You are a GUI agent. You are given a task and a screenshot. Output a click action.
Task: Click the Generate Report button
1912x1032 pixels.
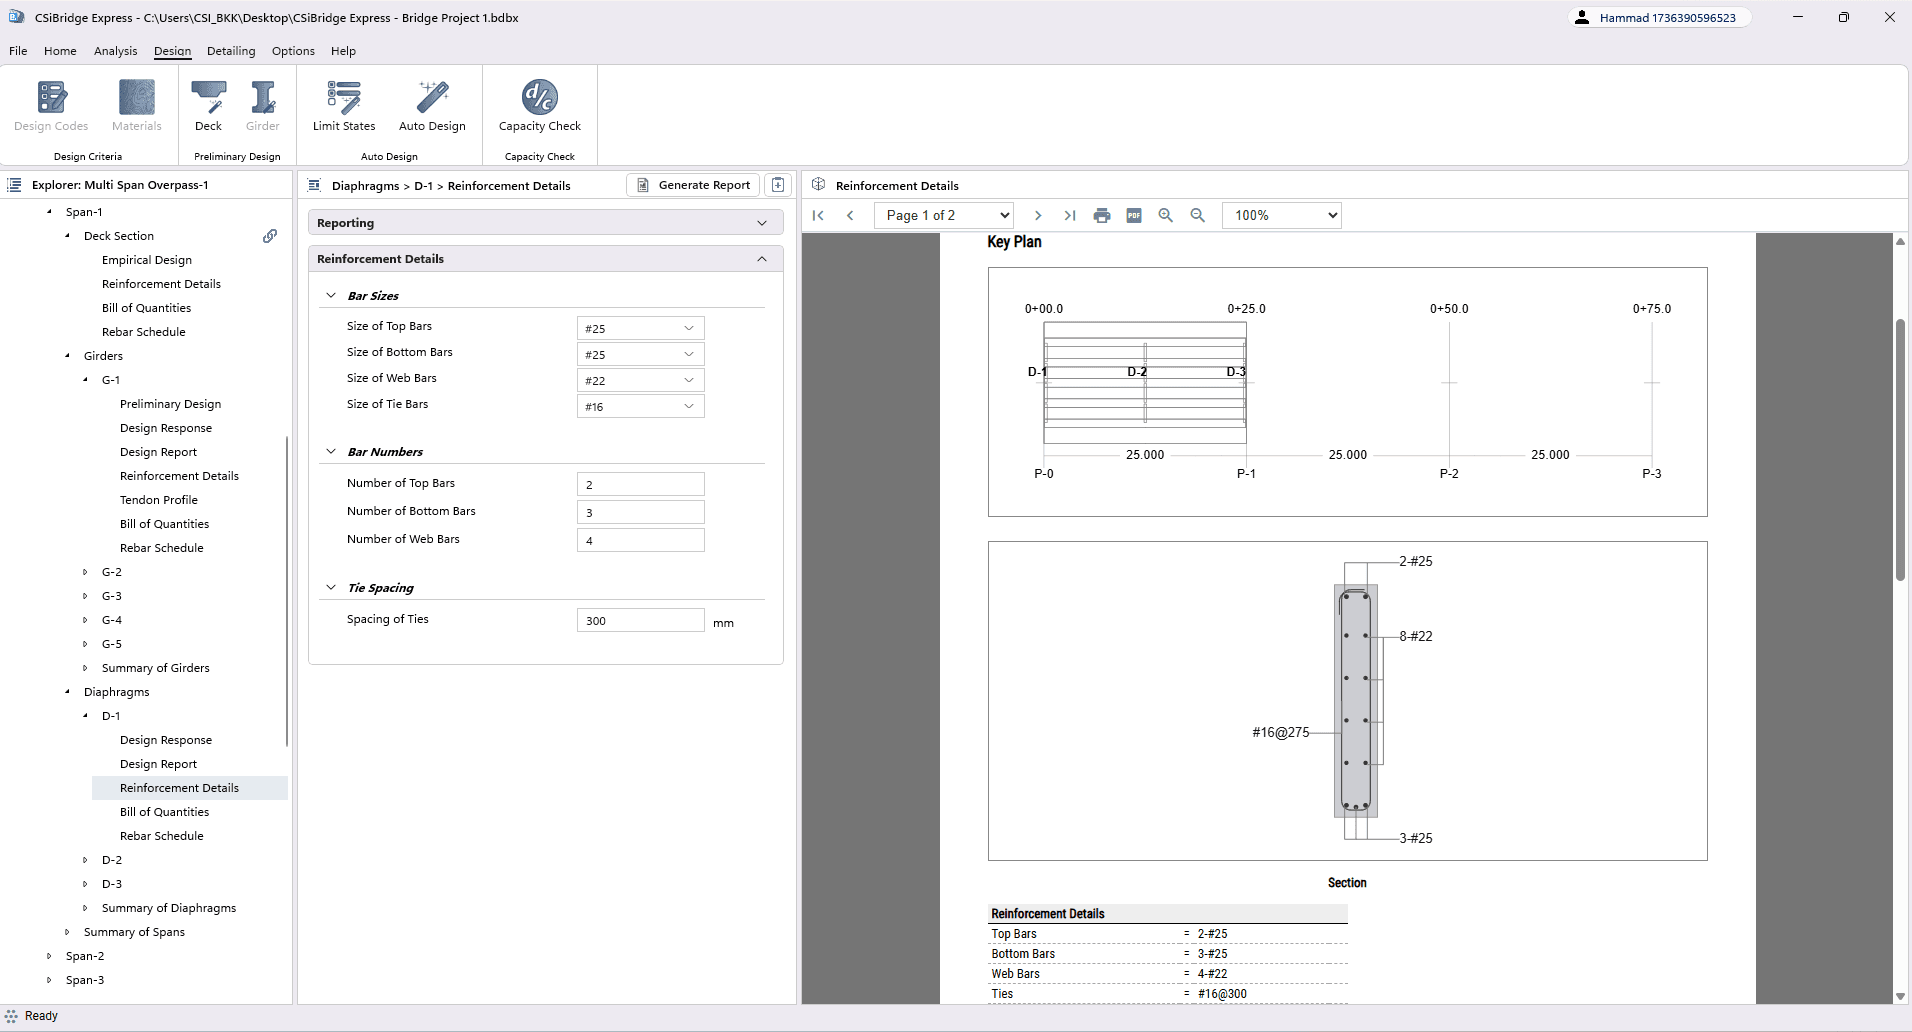(692, 185)
